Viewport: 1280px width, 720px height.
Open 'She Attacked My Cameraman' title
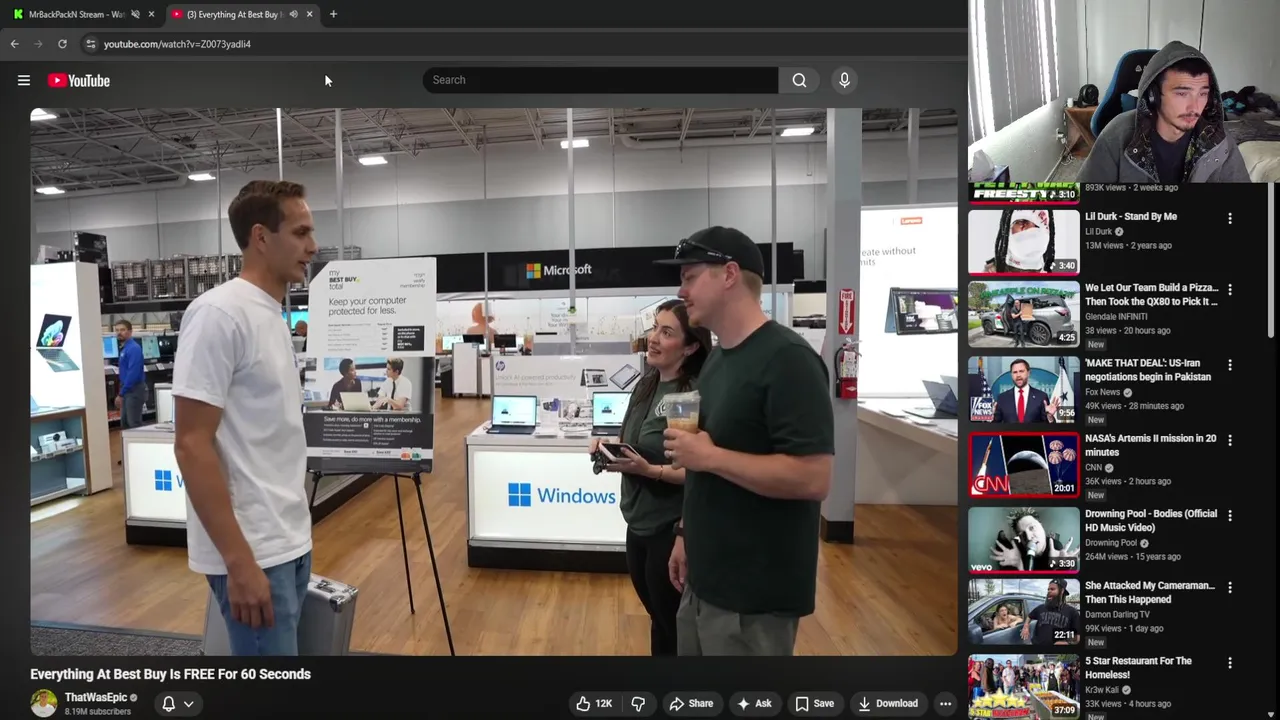click(x=1150, y=592)
